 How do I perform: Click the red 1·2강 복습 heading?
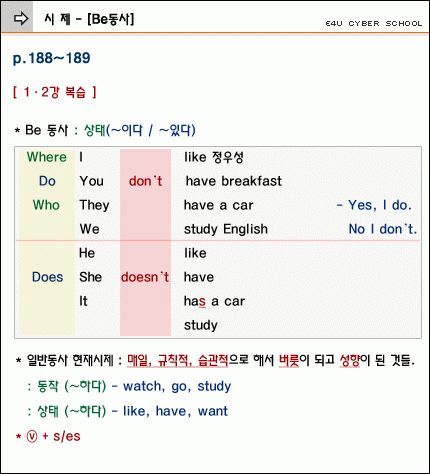point(55,92)
